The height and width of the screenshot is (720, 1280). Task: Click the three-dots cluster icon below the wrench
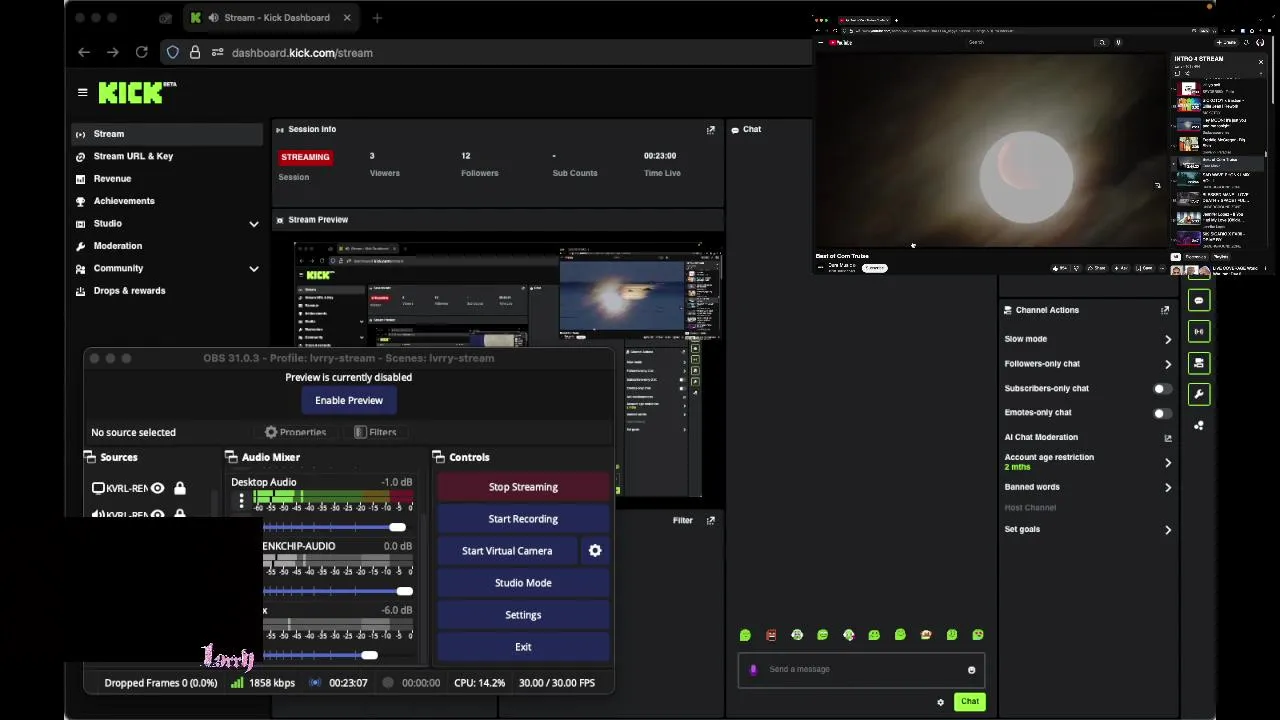tap(1198, 425)
